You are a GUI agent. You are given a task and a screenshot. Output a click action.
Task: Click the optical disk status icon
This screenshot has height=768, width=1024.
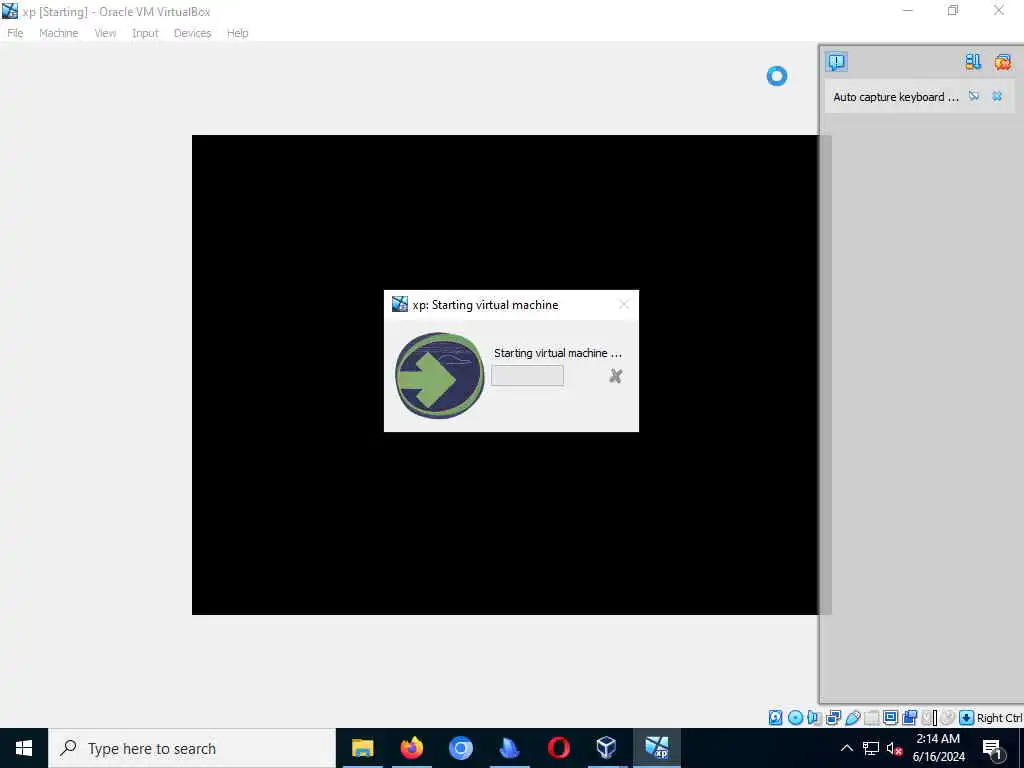coord(795,718)
